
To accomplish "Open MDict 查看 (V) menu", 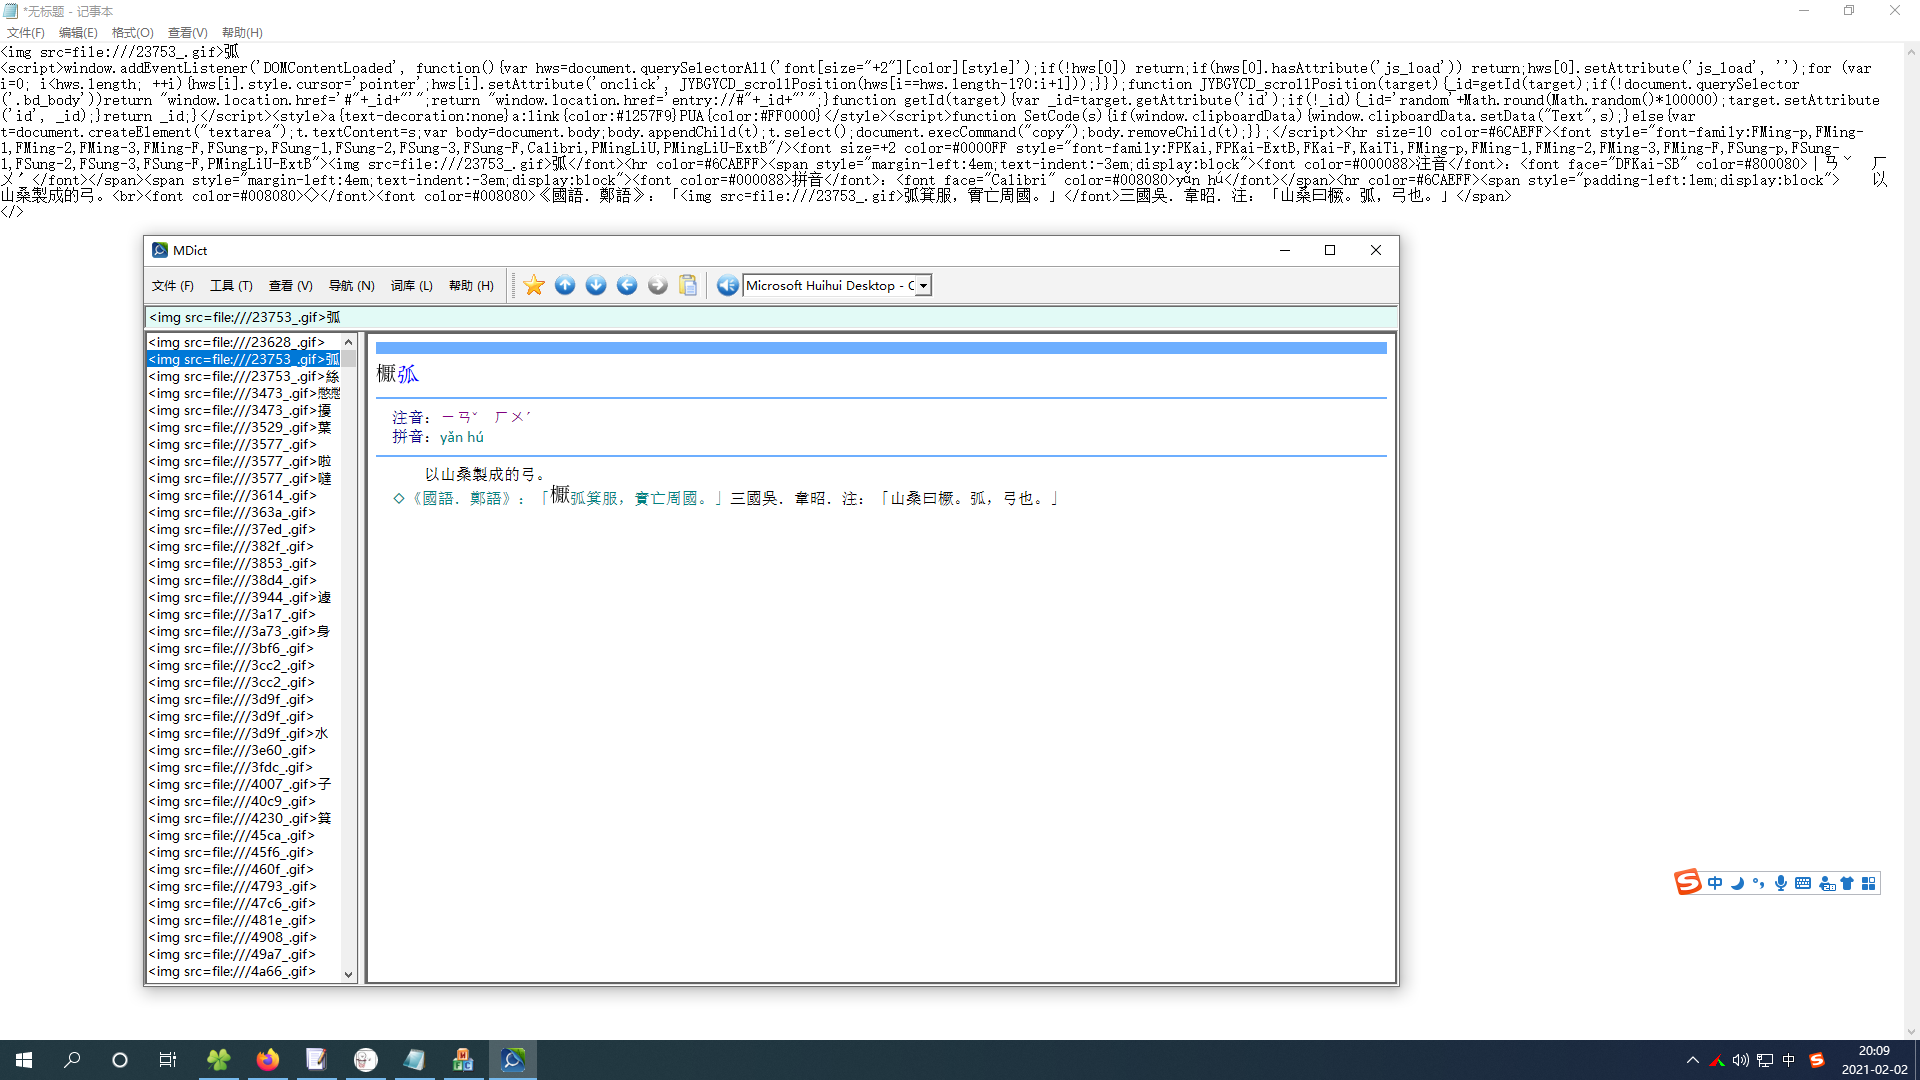I will 291,286.
